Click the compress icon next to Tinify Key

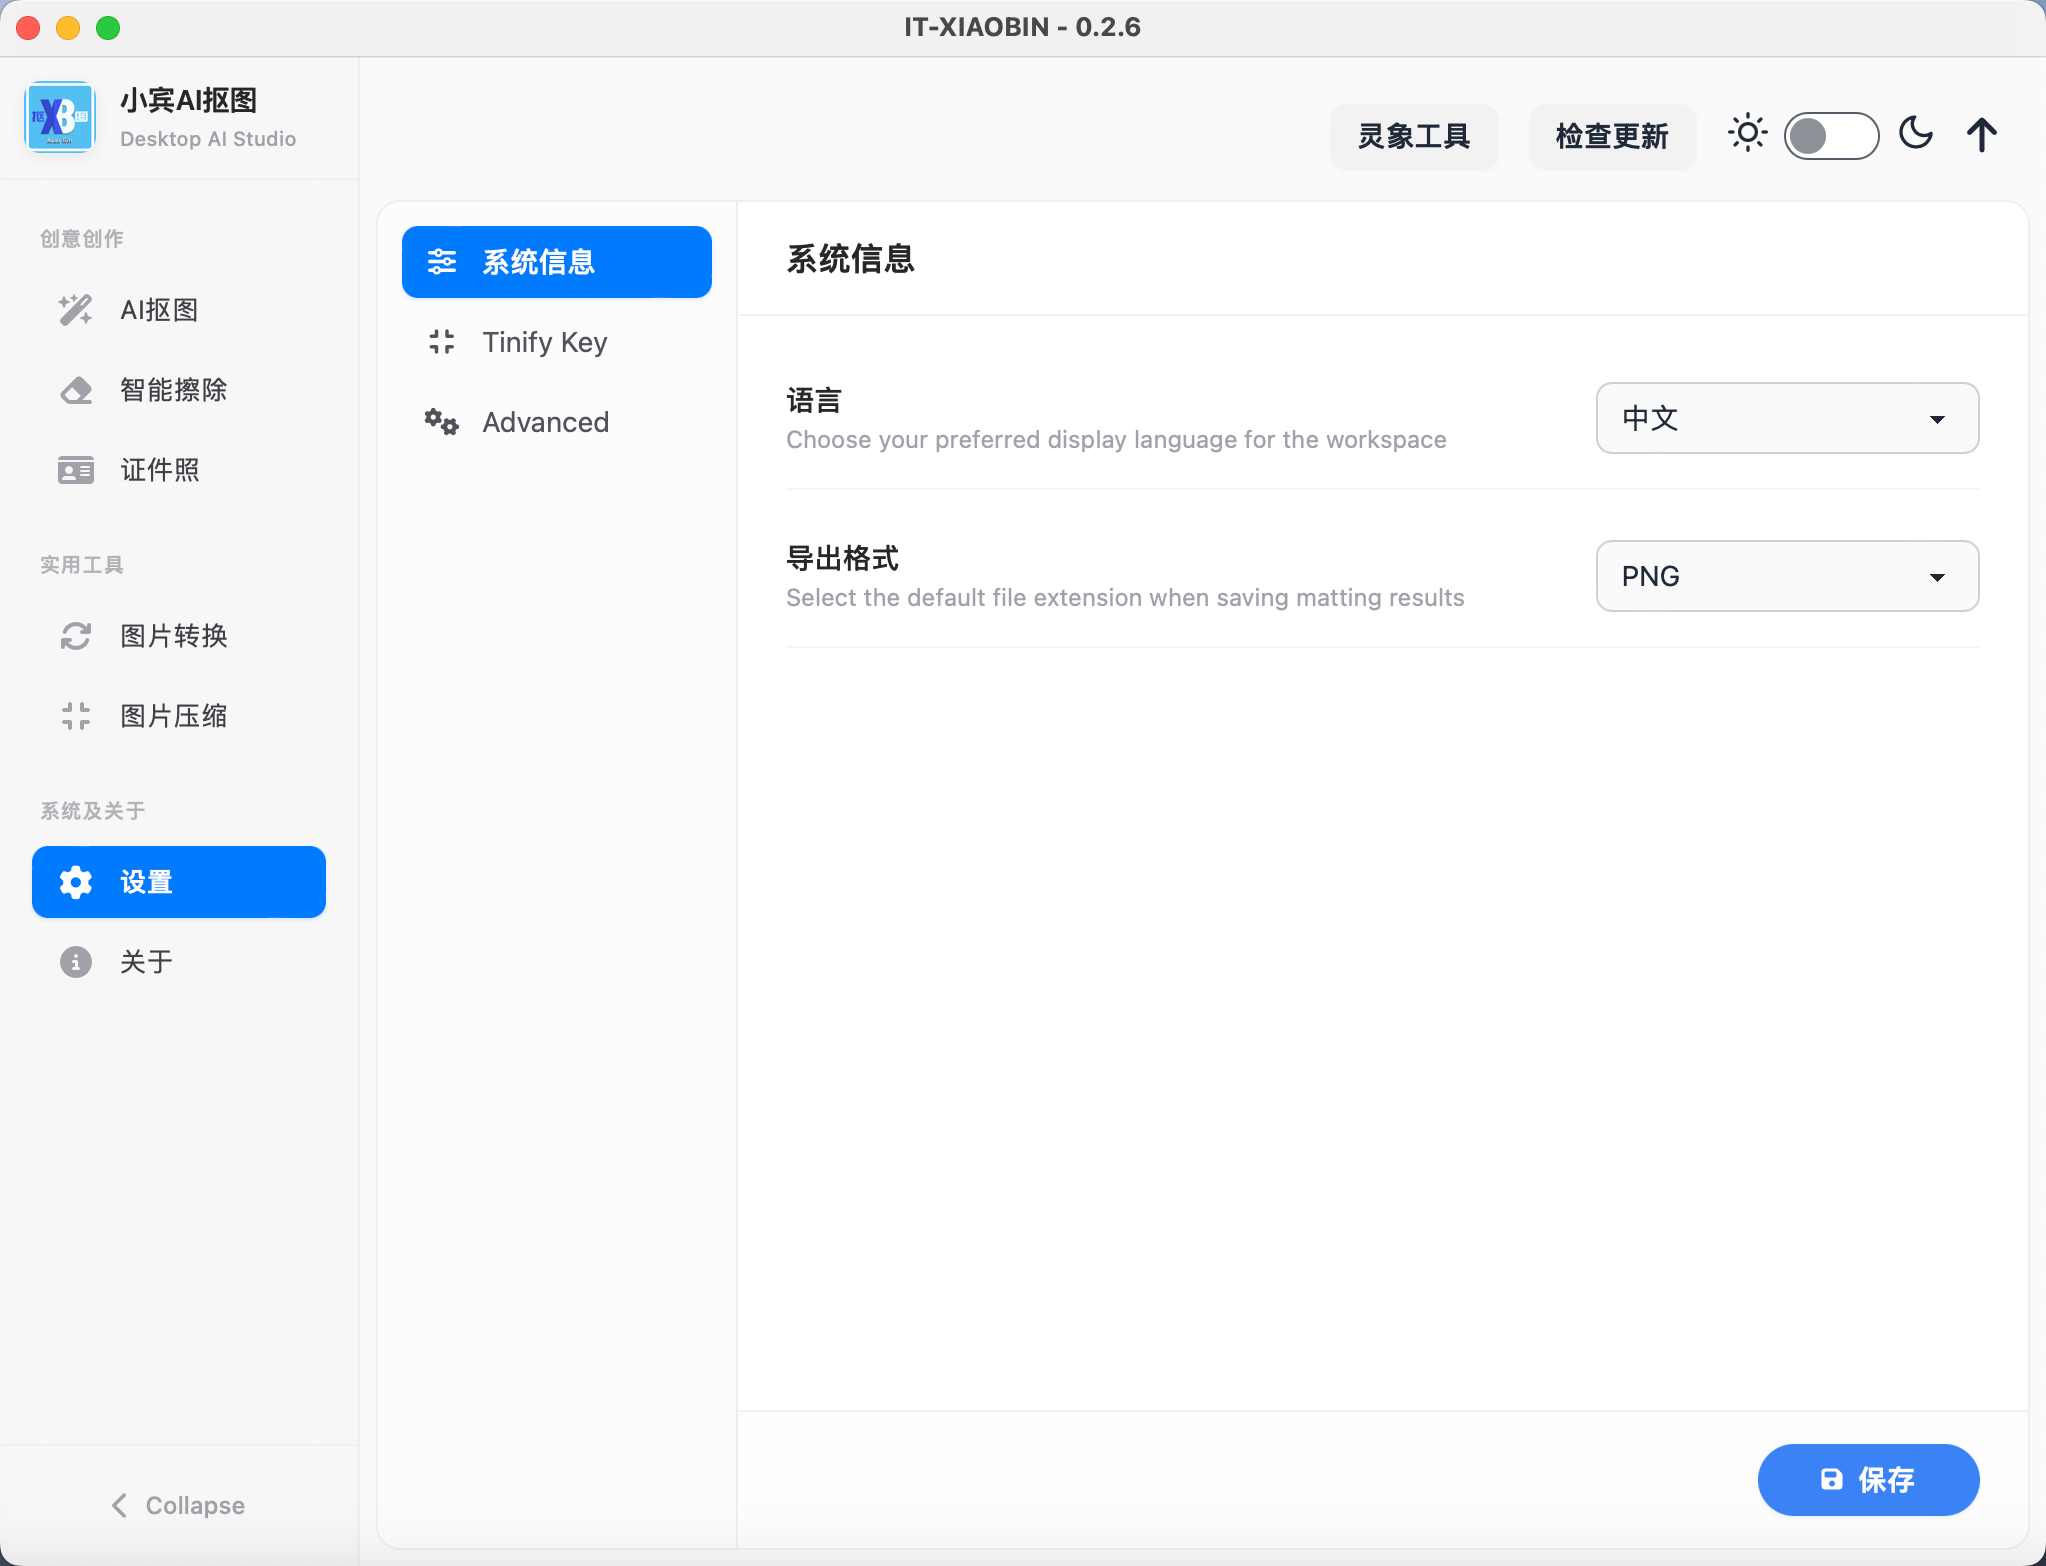coord(441,342)
